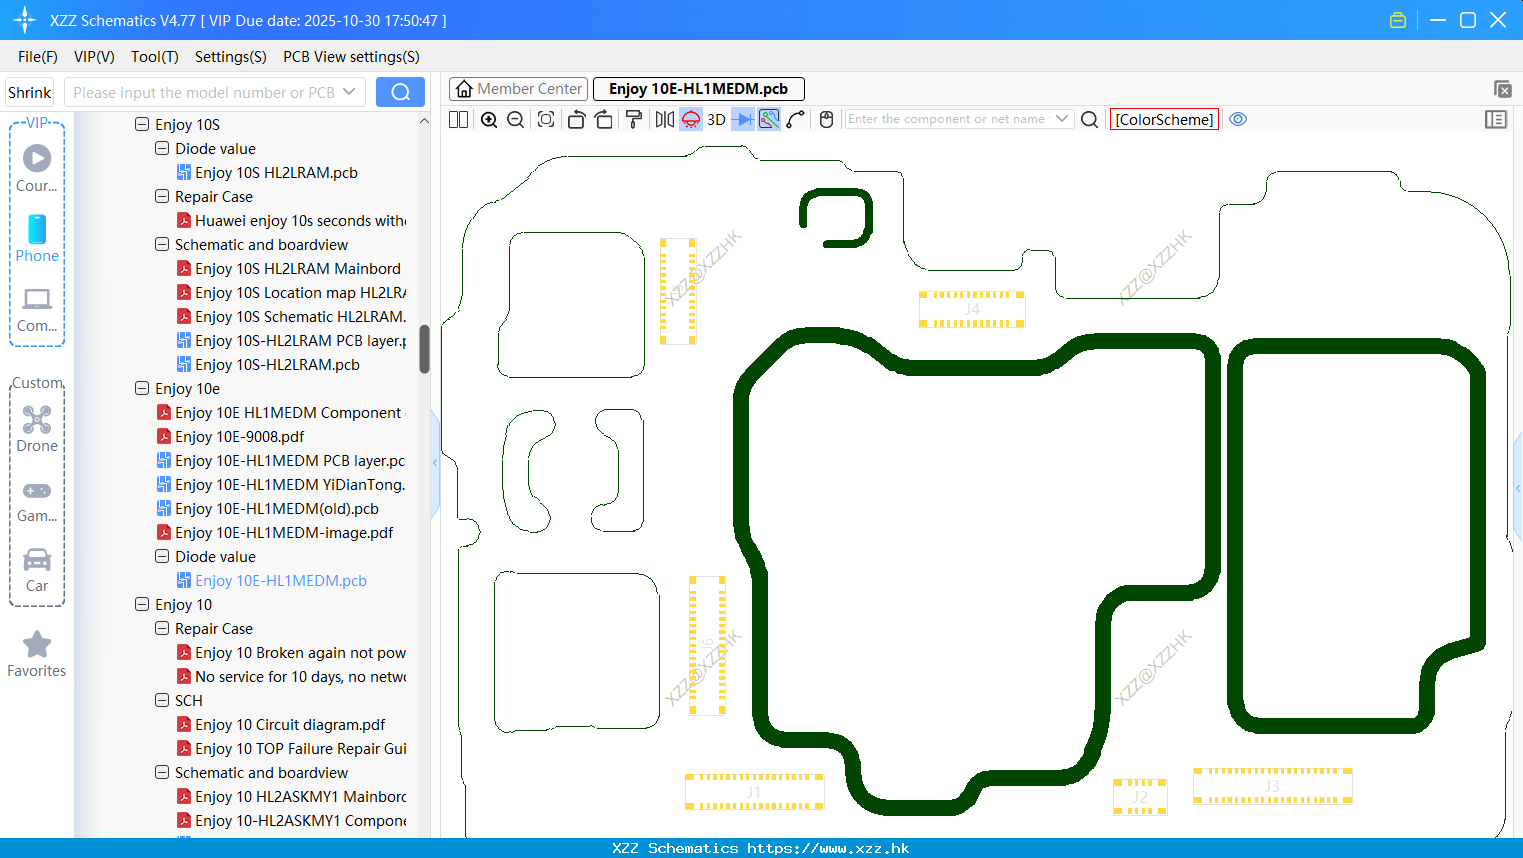Open the Settings(S) menu
The height and width of the screenshot is (858, 1523).
coord(231,57)
